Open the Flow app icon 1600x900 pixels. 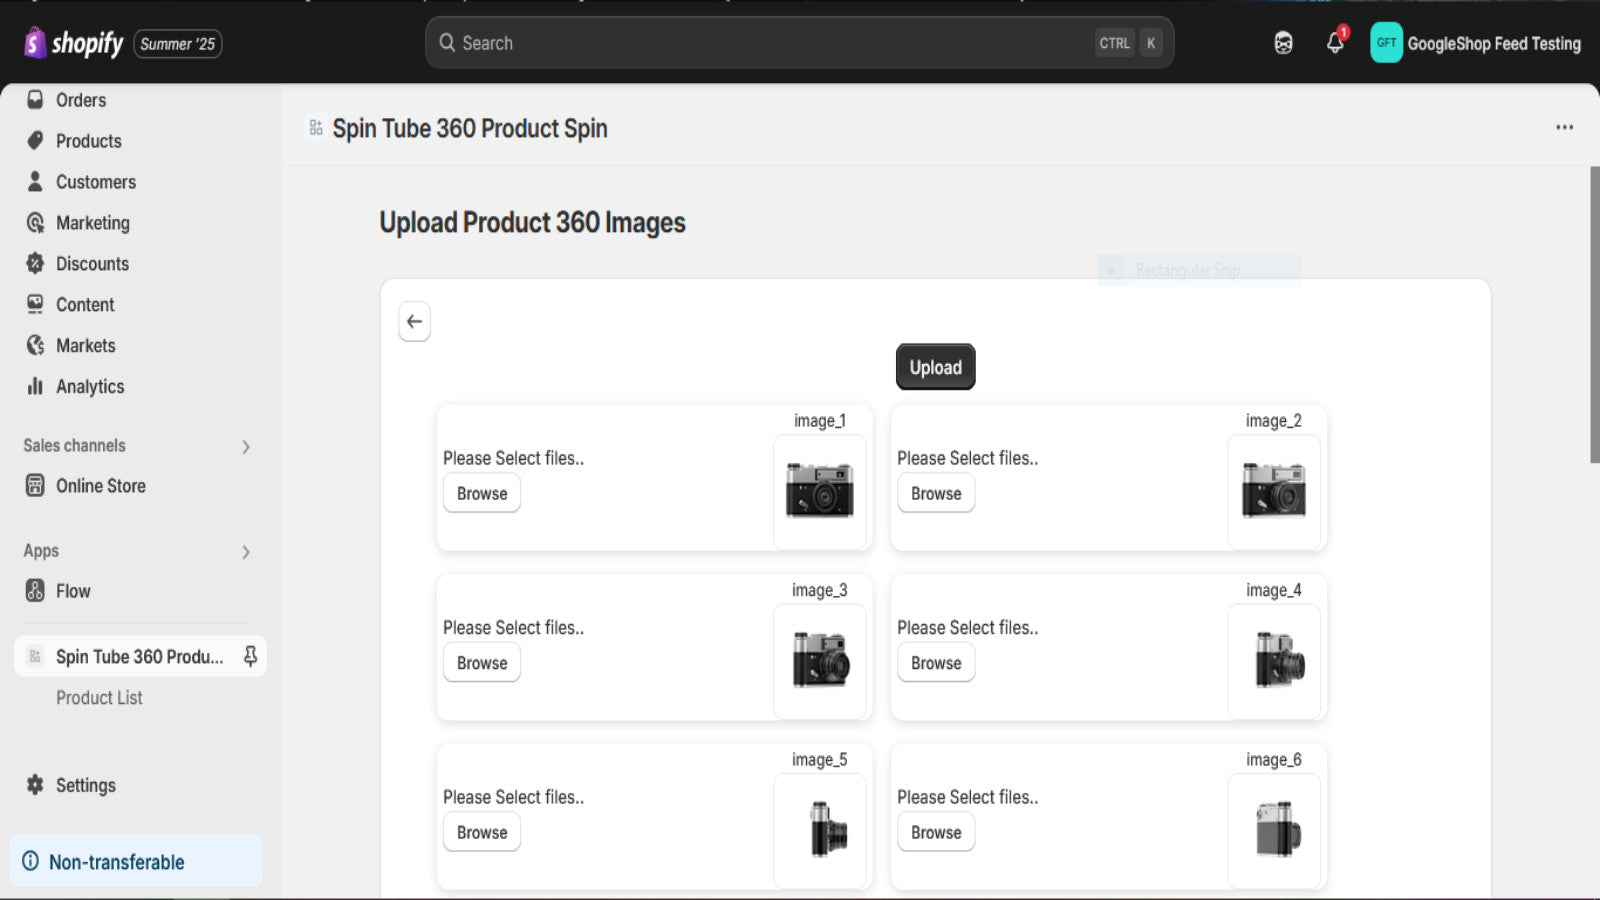coord(35,590)
